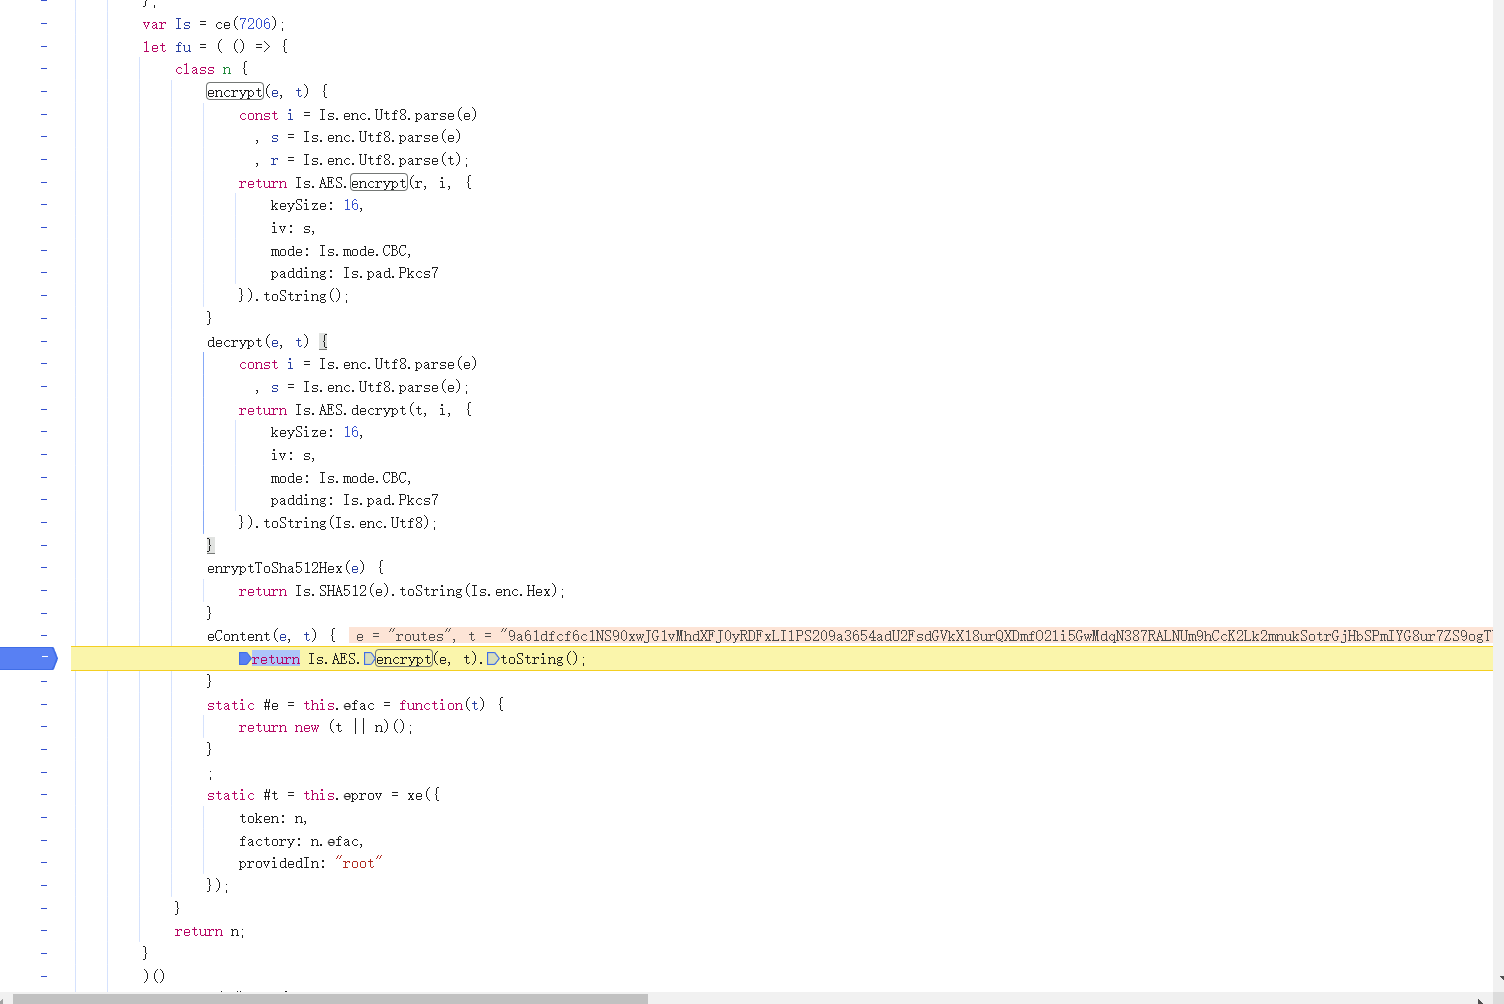Image resolution: width=1504 pixels, height=1004 pixels.
Task: Click the 'factory: n.efac,' property line
Action: (x=301, y=841)
